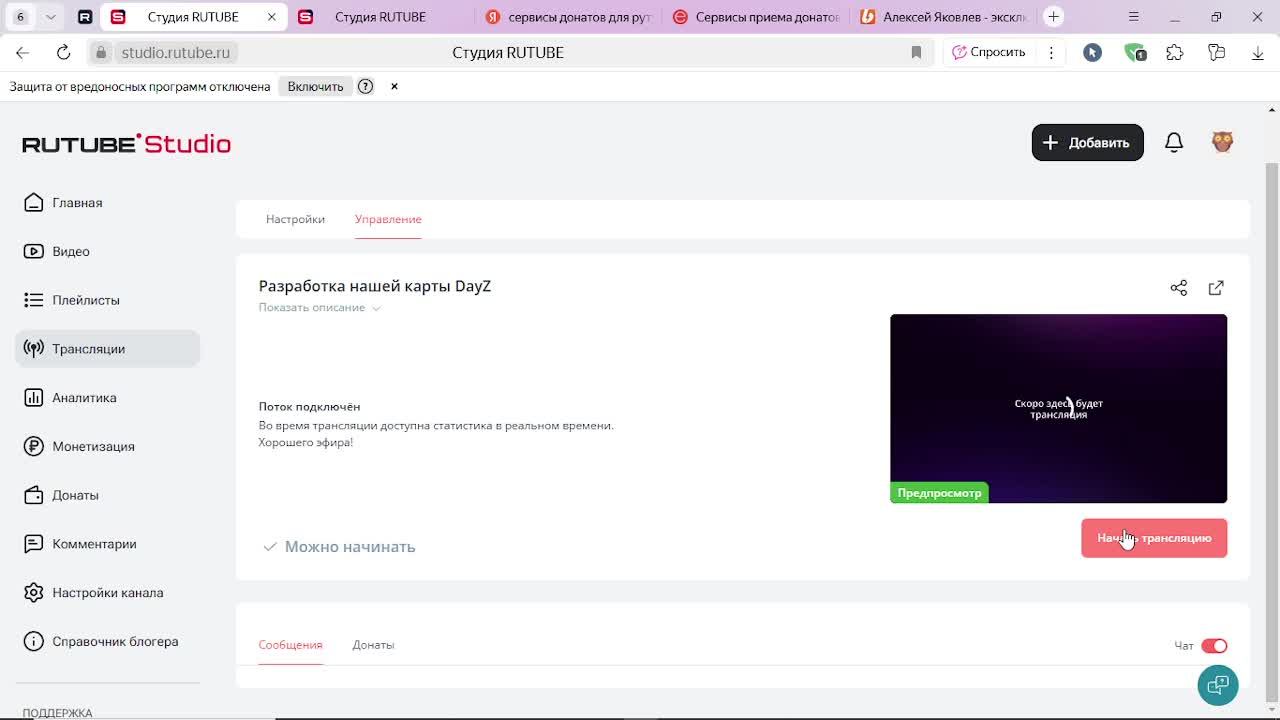
Task: Dismiss the malware protection notice
Action: click(x=394, y=86)
